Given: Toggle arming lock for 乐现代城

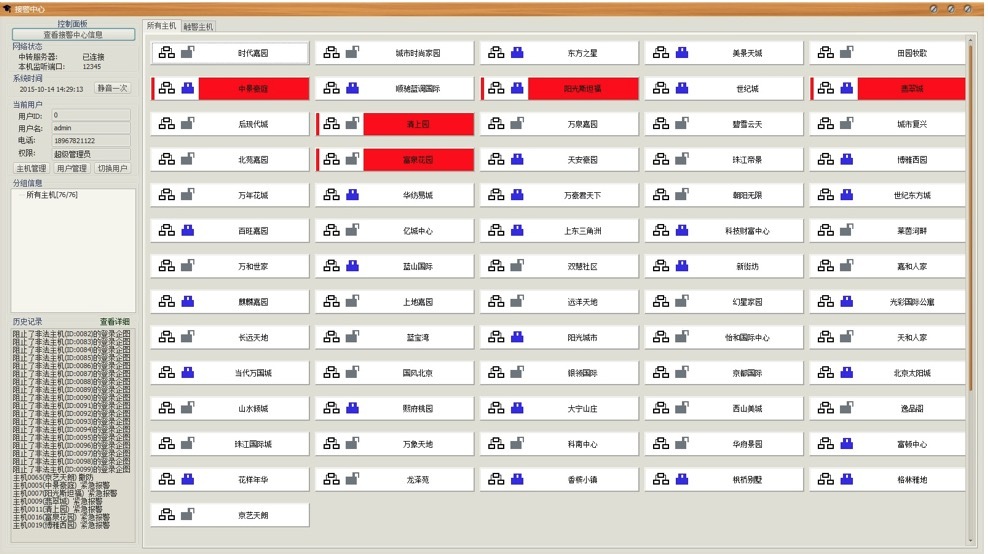Looking at the screenshot, I should coord(187,124).
